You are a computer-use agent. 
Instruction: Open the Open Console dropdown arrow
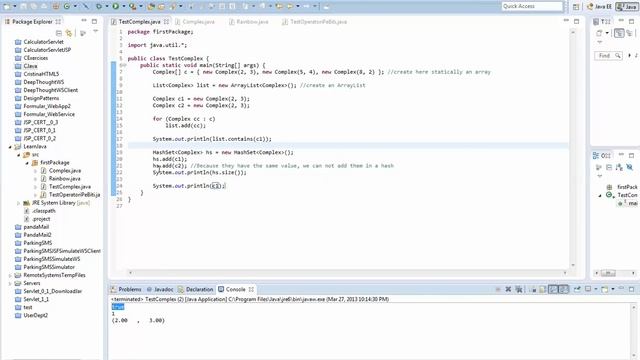pos(613,289)
